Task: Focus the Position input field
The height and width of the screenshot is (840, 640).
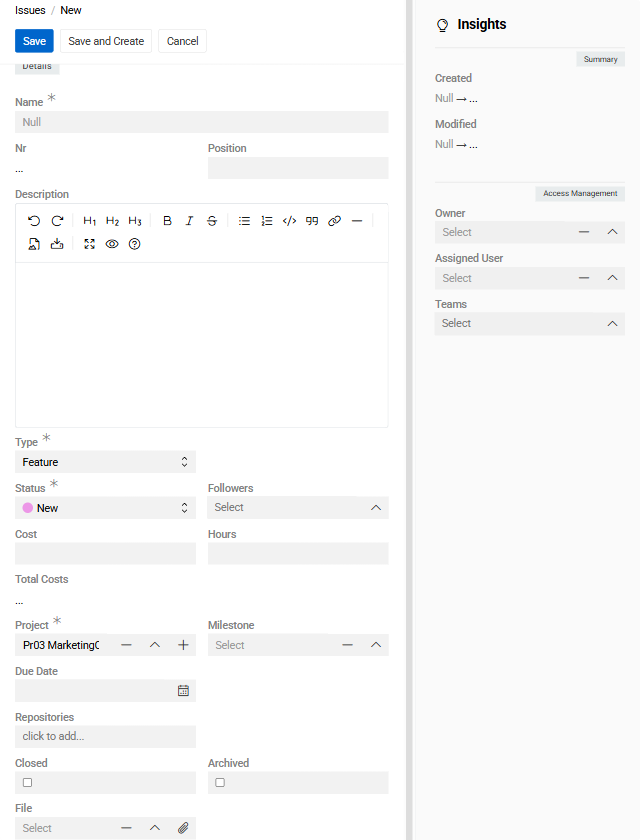Action: (298, 168)
